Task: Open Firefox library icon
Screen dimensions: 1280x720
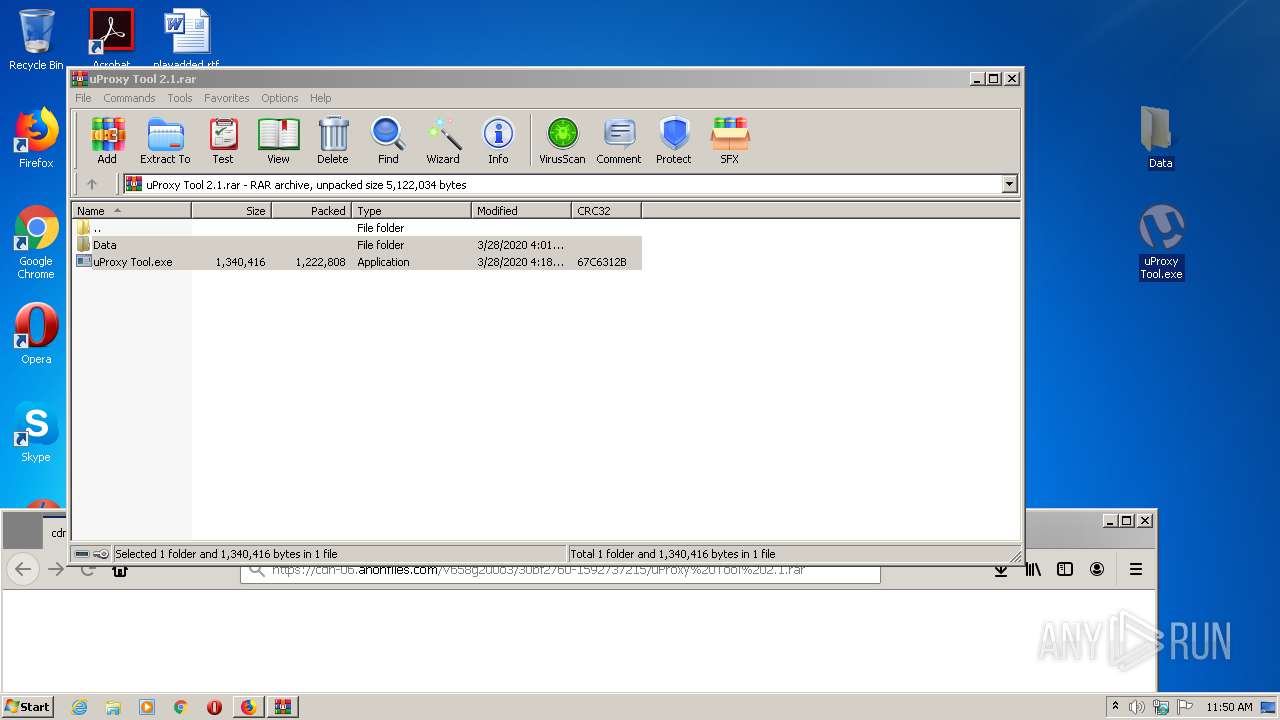Action: 1033,569
